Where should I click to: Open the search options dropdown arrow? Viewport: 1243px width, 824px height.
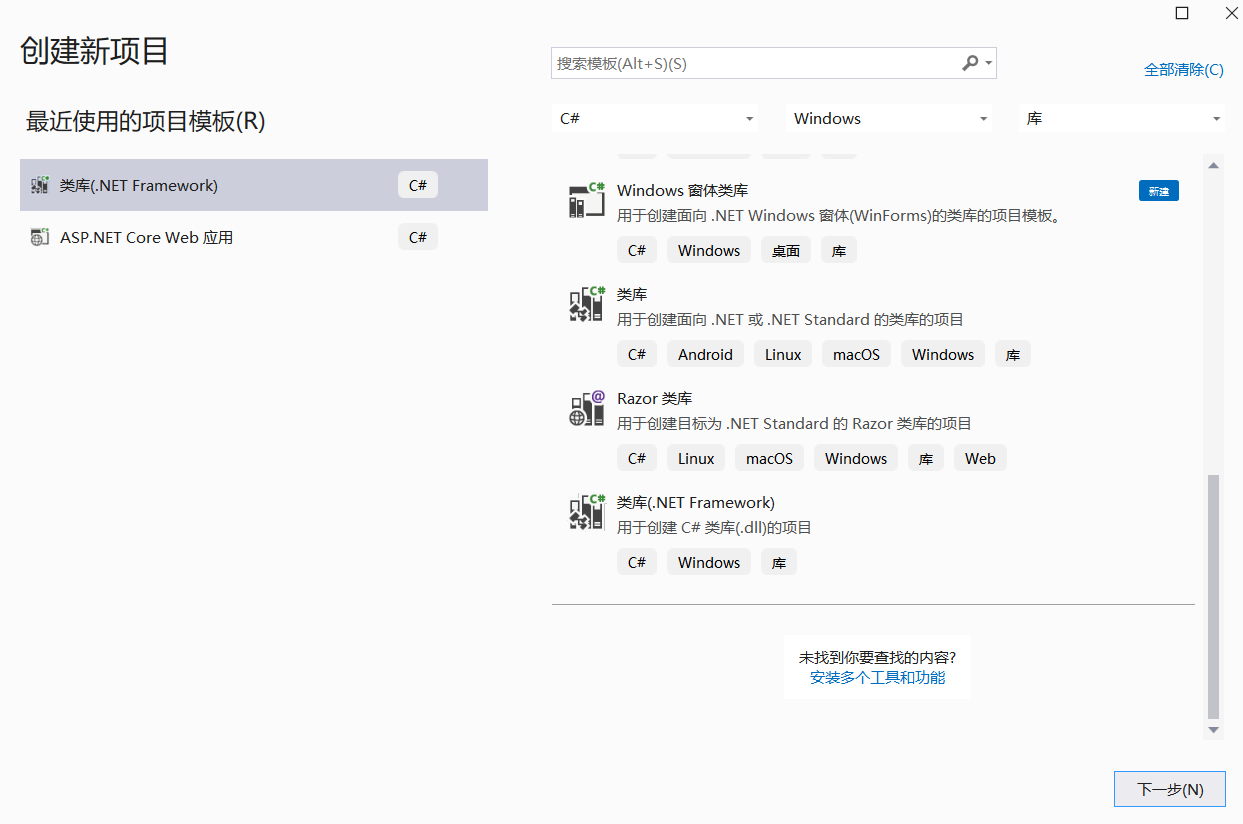point(989,63)
